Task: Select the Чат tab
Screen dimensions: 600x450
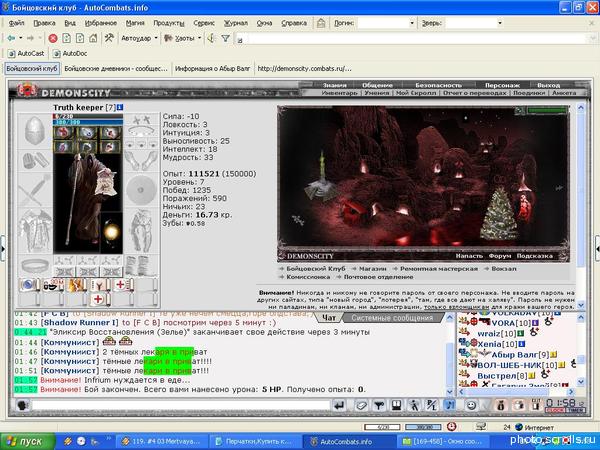Action: pos(329,318)
